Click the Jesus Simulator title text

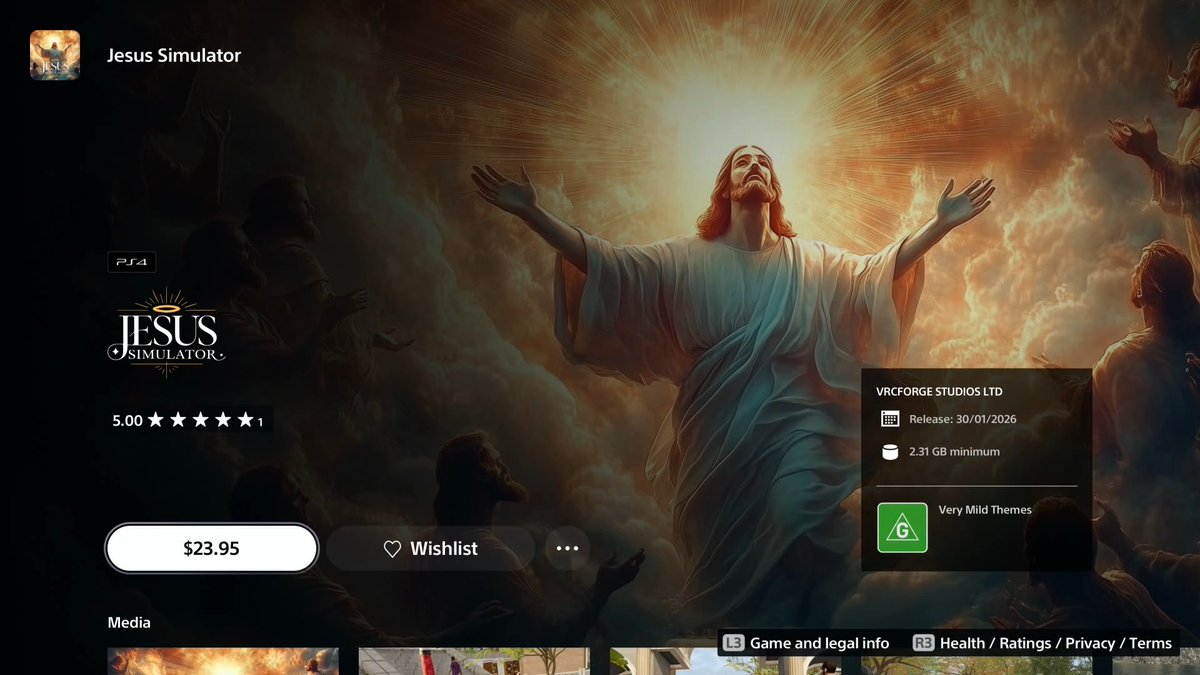pyautogui.click(x=174, y=55)
